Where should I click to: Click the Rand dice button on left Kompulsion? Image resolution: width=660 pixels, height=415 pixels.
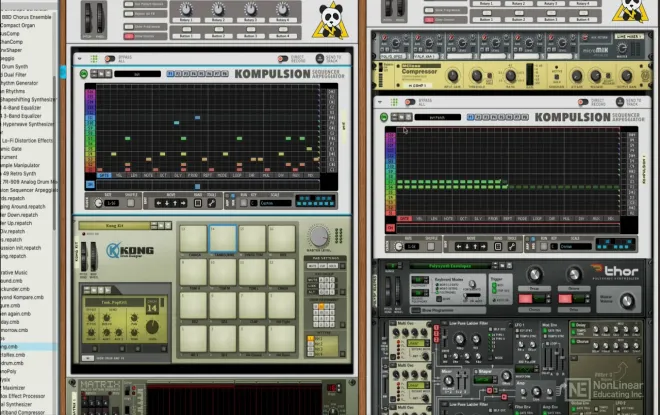pyautogui.click(x=198, y=203)
